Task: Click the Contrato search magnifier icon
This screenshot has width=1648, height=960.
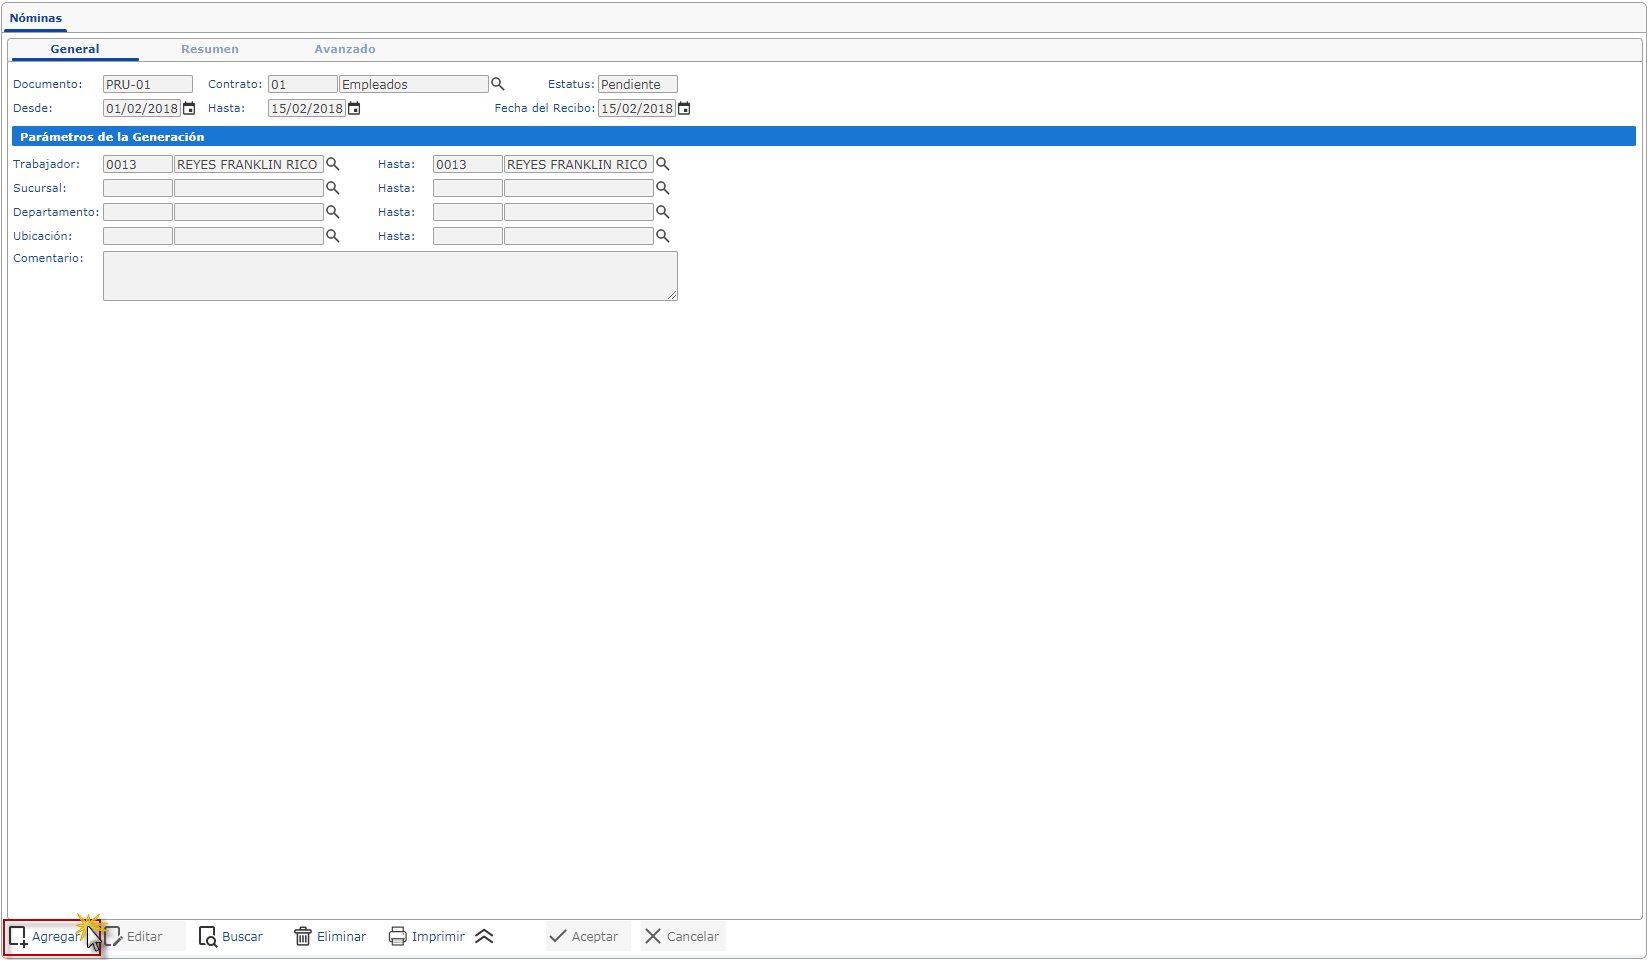Action: point(497,85)
